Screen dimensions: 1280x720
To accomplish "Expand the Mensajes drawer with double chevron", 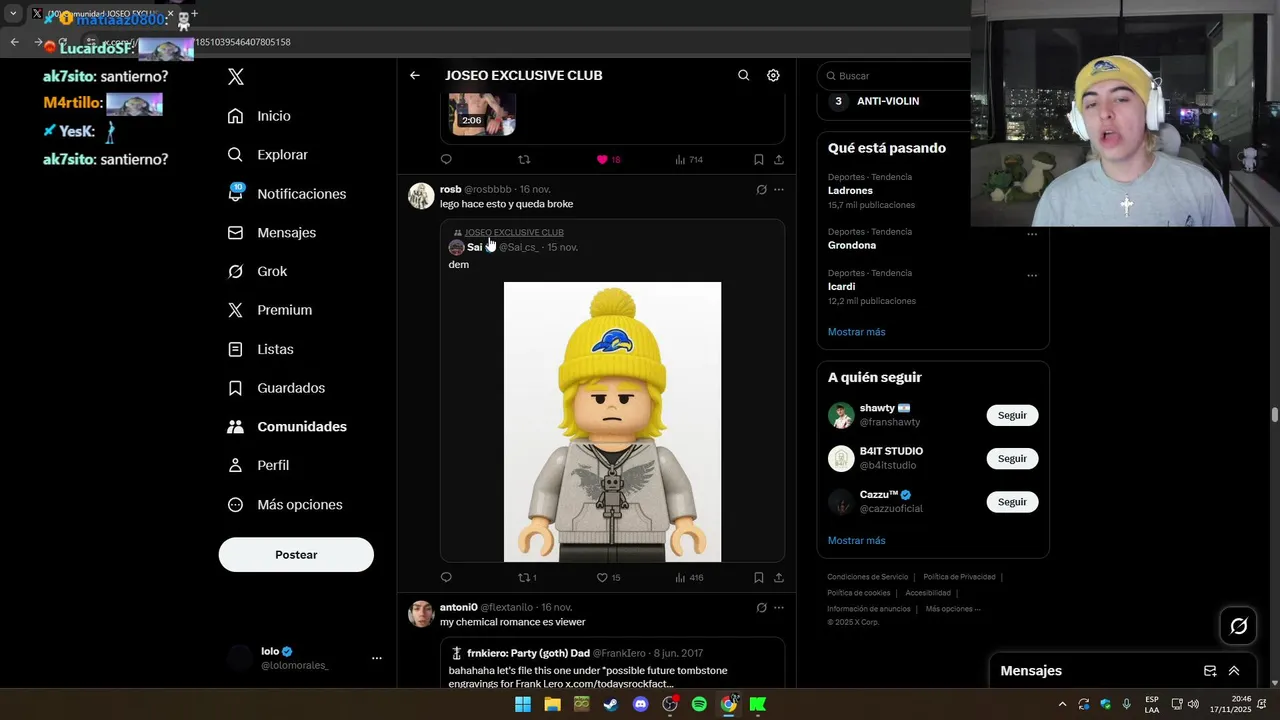I will tap(1234, 671).
